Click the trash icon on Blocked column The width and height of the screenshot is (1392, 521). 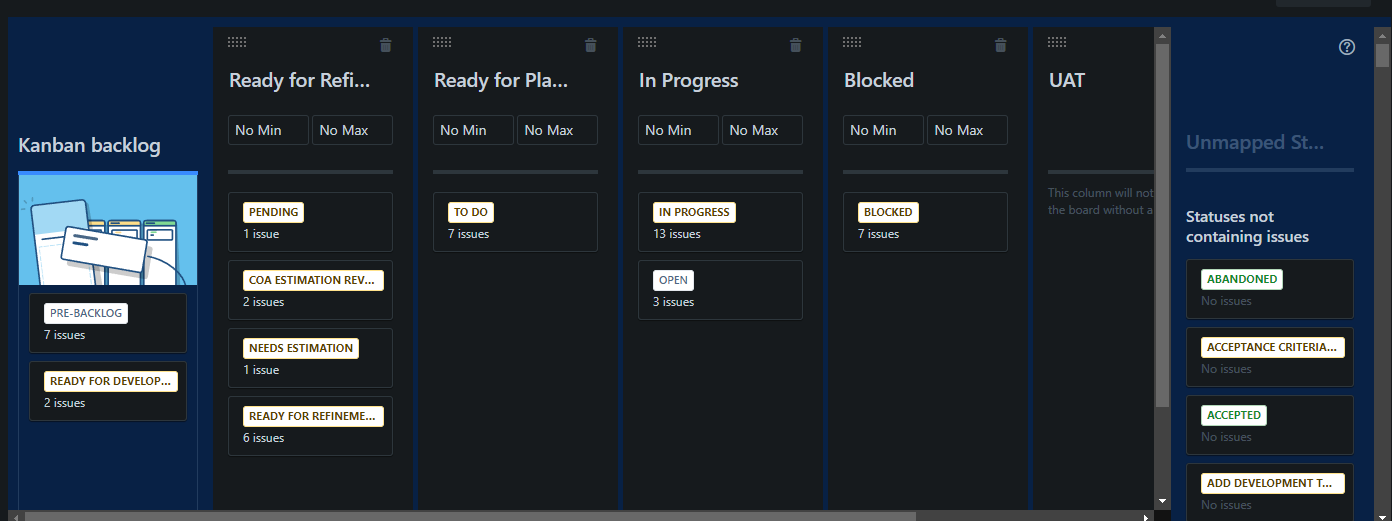point(1001,45)
